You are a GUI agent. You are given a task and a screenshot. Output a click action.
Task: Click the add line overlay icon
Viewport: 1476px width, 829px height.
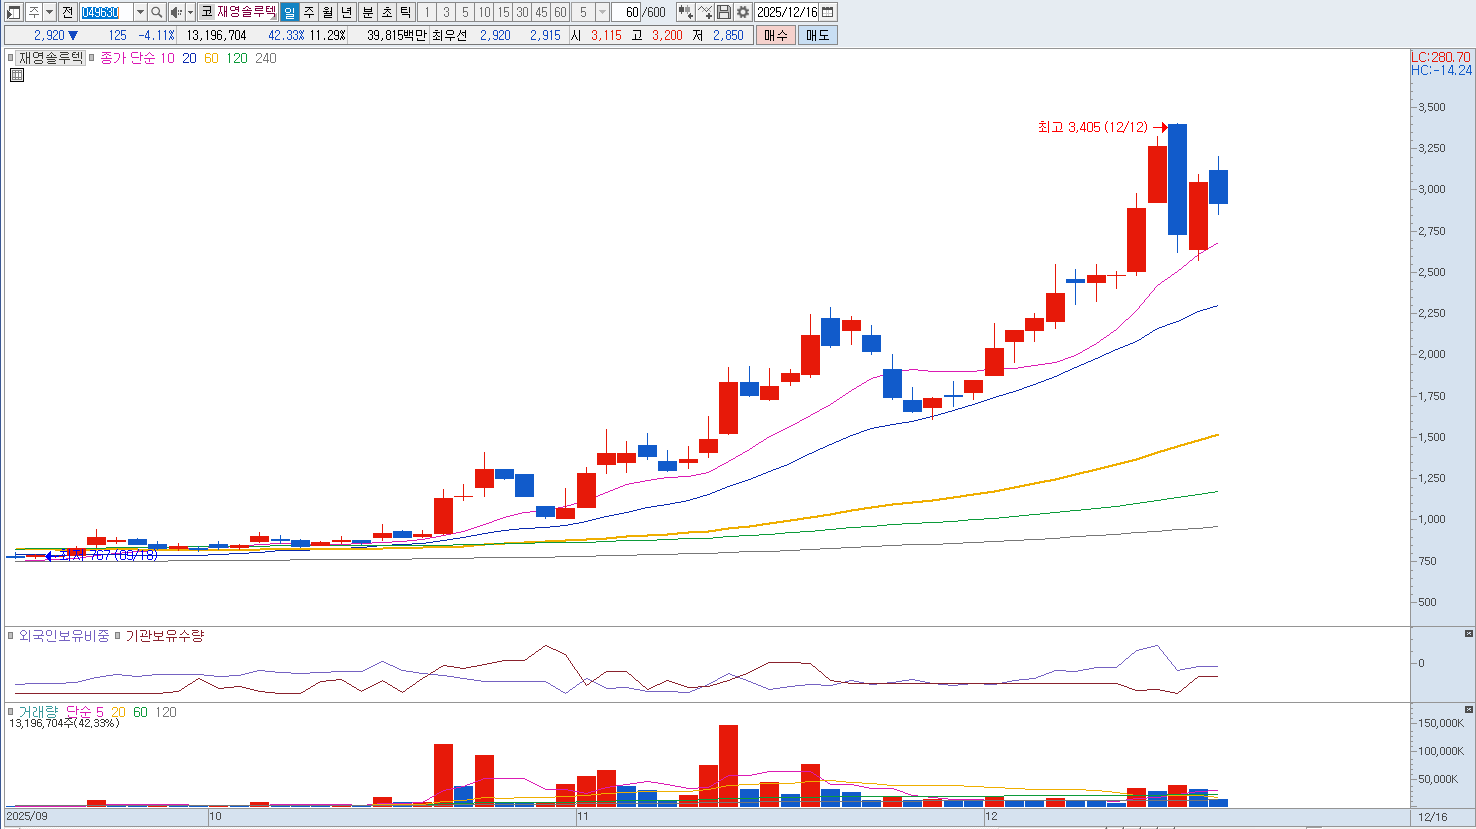coord(705,12)
